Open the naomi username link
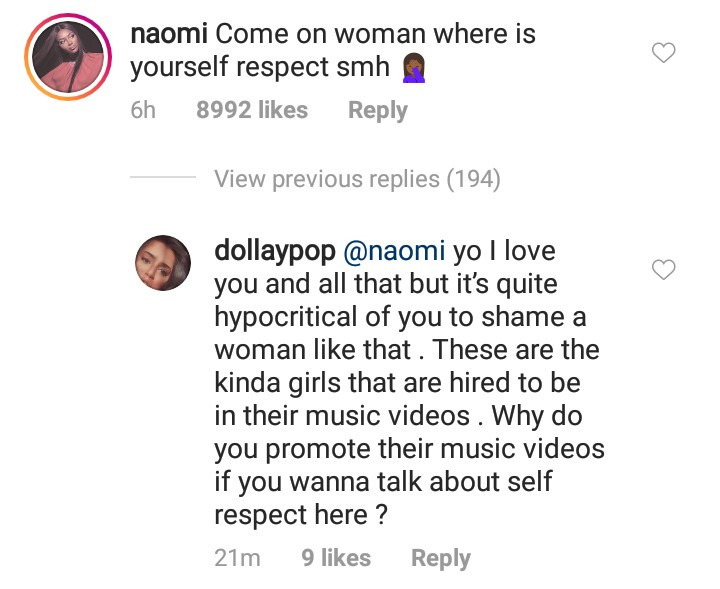Screen dimensions: 720x589 (x=169, y=33)
